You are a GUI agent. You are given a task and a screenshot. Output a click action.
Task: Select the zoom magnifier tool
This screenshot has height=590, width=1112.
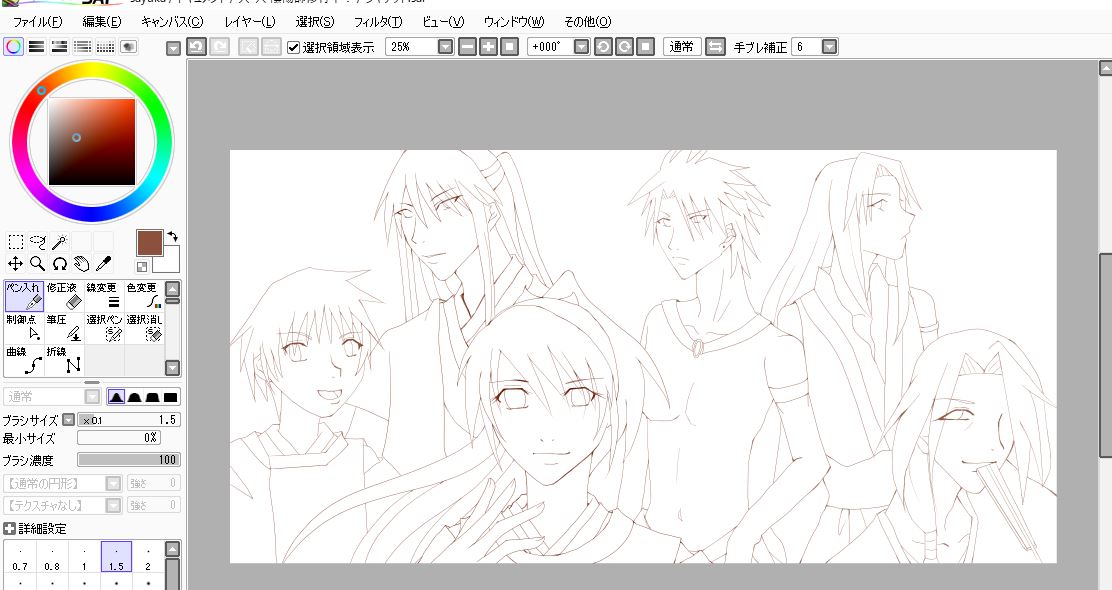point(38,264)
